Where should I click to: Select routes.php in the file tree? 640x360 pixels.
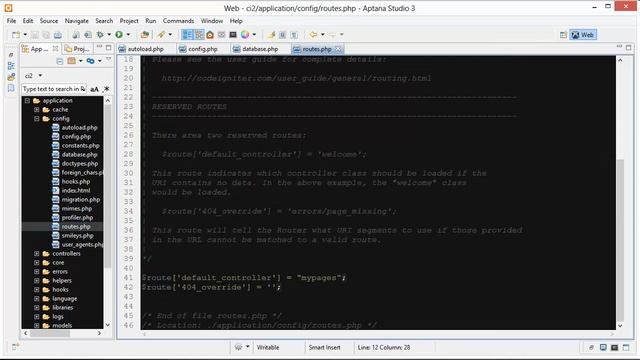coord(76,226)
